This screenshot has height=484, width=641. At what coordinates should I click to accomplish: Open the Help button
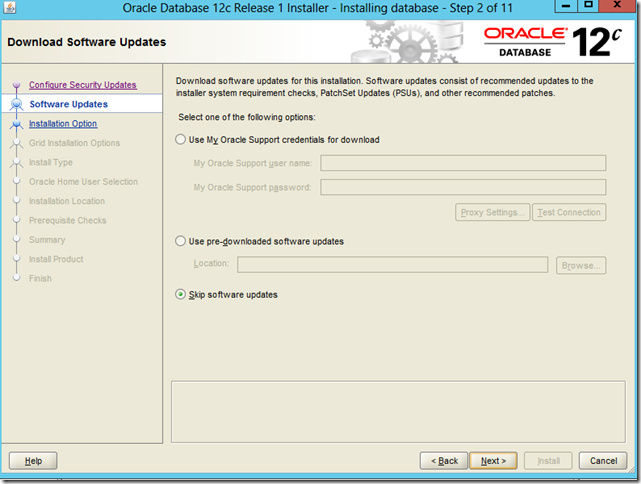(33, 461)
